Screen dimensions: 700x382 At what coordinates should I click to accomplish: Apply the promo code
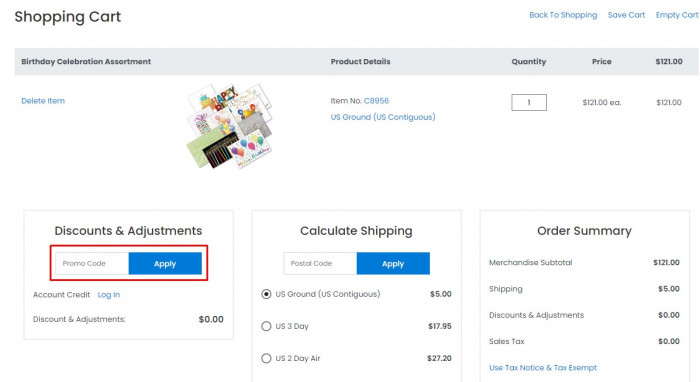pos(165,263)
